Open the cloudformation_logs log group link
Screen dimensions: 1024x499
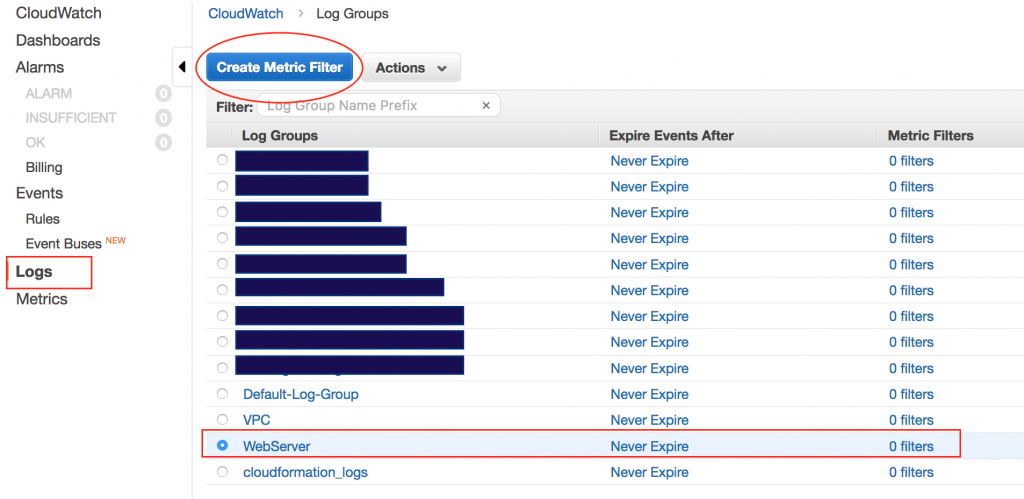(x=305, y=472)
